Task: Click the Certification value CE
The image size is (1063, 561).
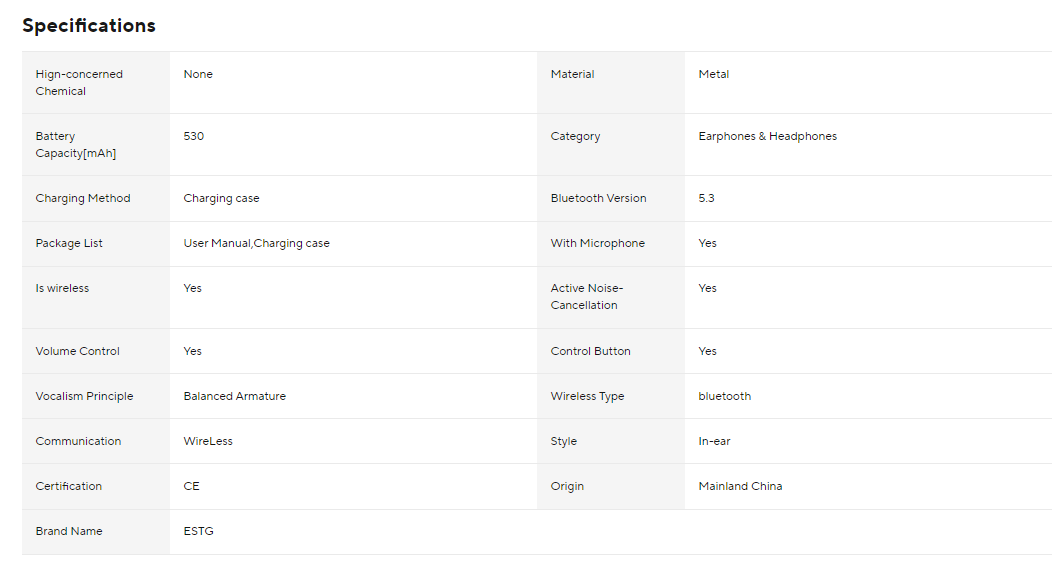Action: [192, 486]
